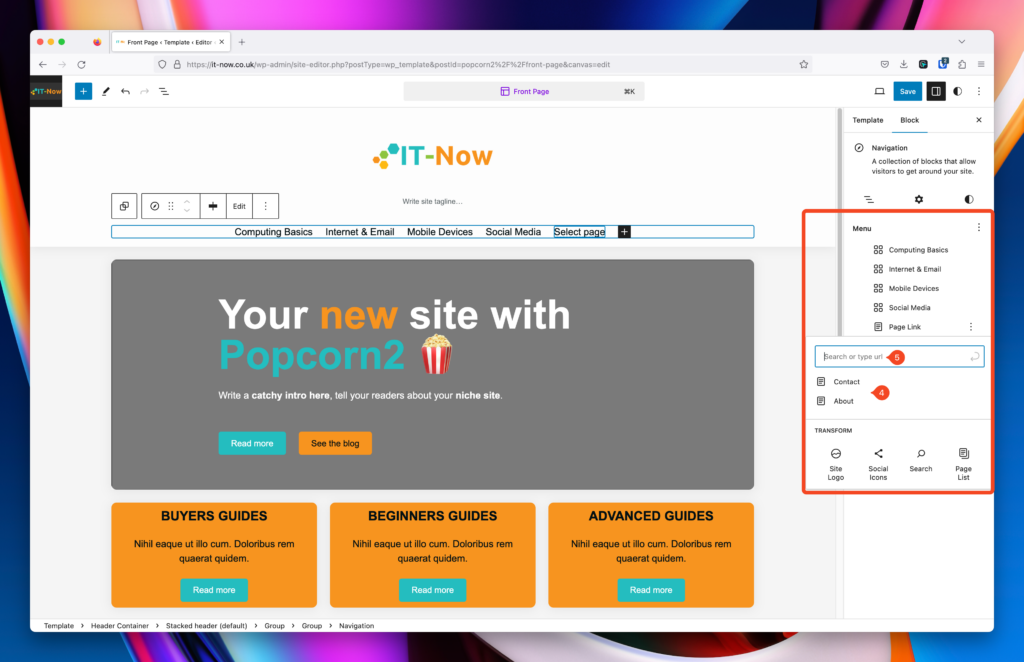This screenshot has width=1024, height=662.
Task: Transform block to Page List
Action: point(963,464)
